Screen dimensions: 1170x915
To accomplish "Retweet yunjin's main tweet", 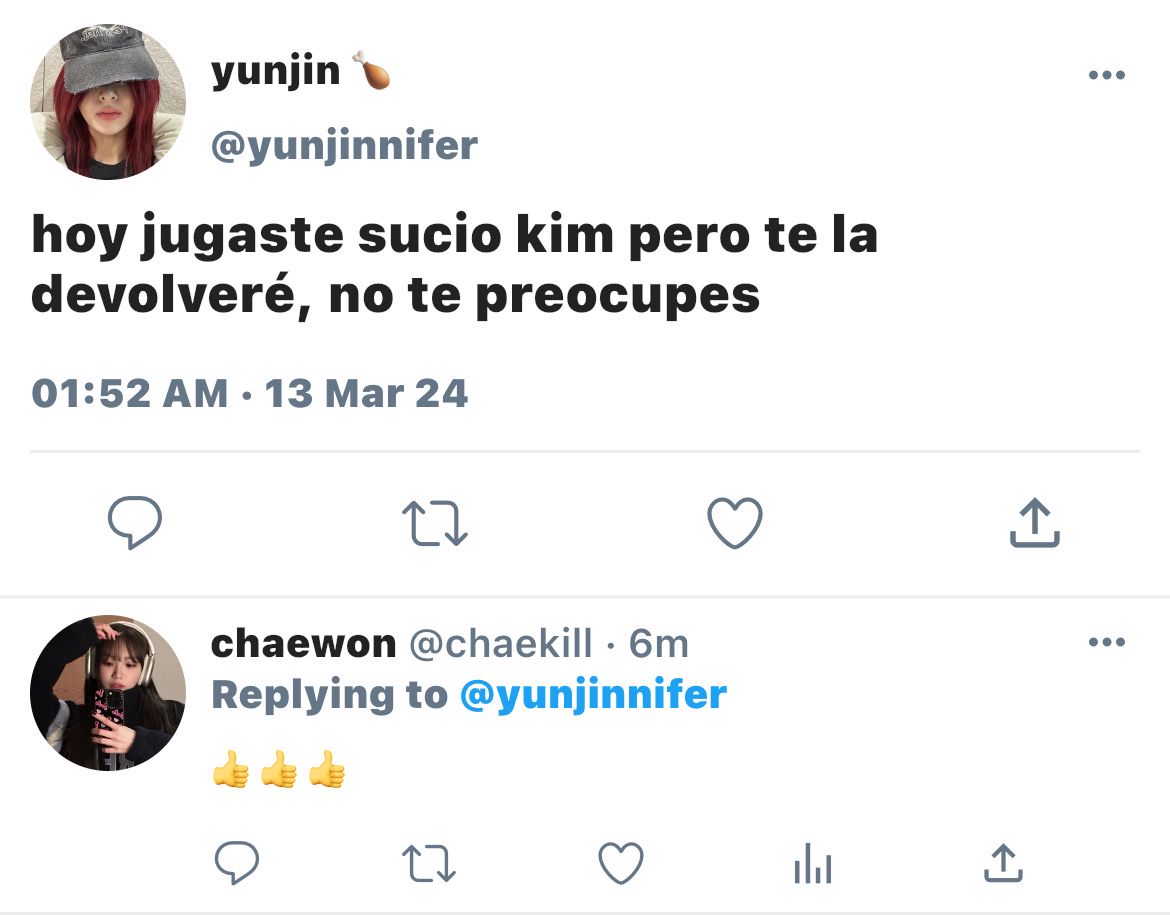I will point(434,522).
